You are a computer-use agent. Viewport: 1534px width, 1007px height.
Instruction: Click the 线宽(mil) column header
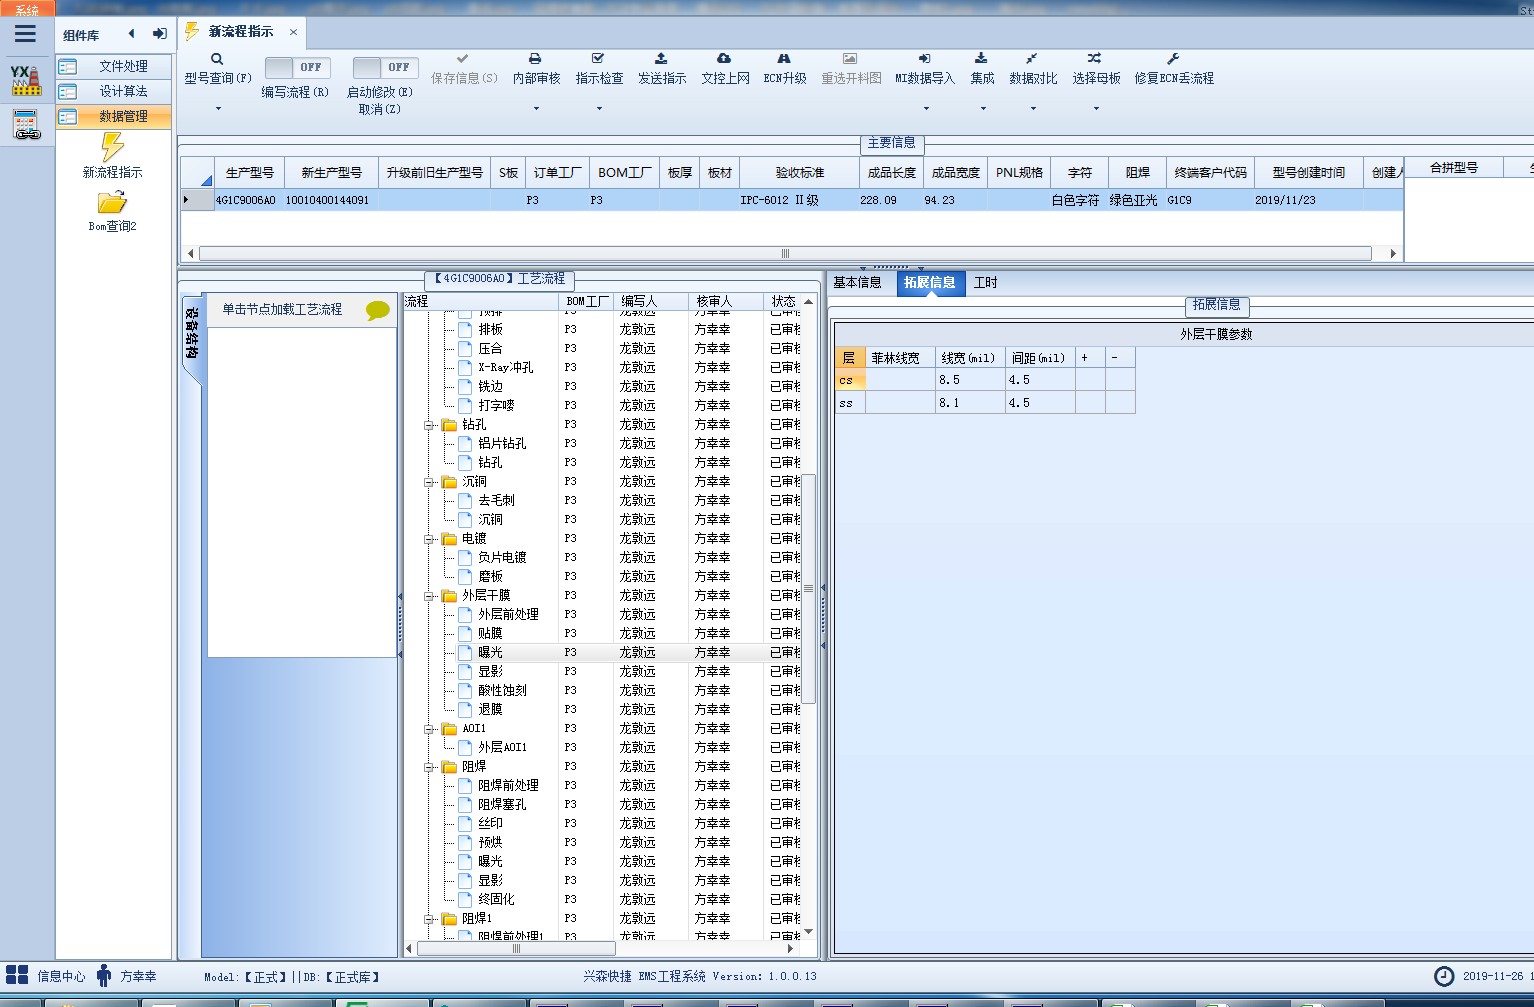point(970,357)
